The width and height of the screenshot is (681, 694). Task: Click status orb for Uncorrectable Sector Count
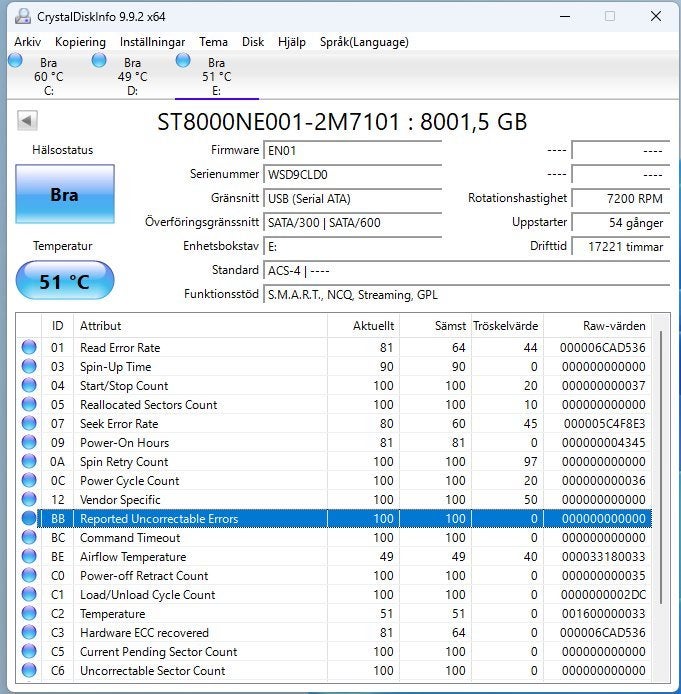pos(29,671)
